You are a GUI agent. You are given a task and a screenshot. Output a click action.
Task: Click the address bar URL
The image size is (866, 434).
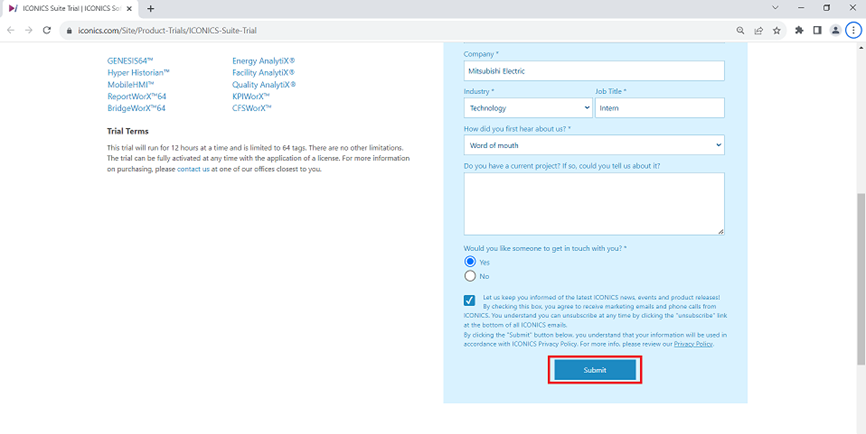click(168, 31)
